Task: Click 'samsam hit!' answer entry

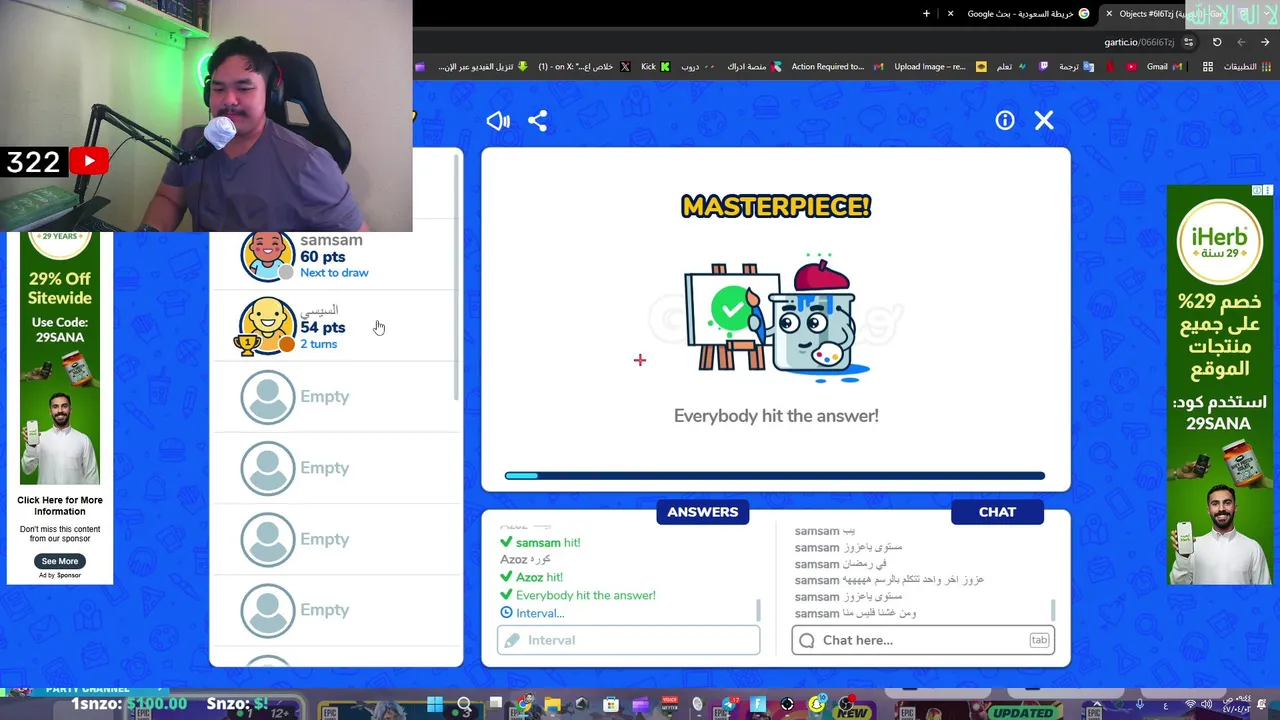Action: [x=548, y=542]
